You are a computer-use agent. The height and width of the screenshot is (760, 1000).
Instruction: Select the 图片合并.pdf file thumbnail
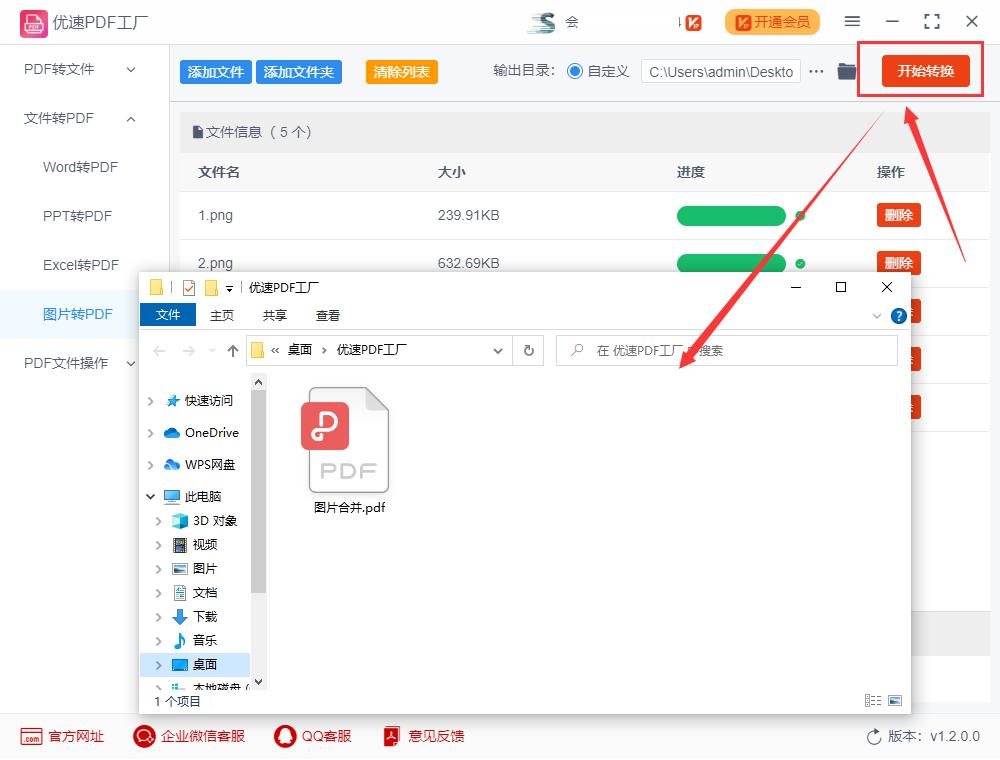click(x=347, y=440)
